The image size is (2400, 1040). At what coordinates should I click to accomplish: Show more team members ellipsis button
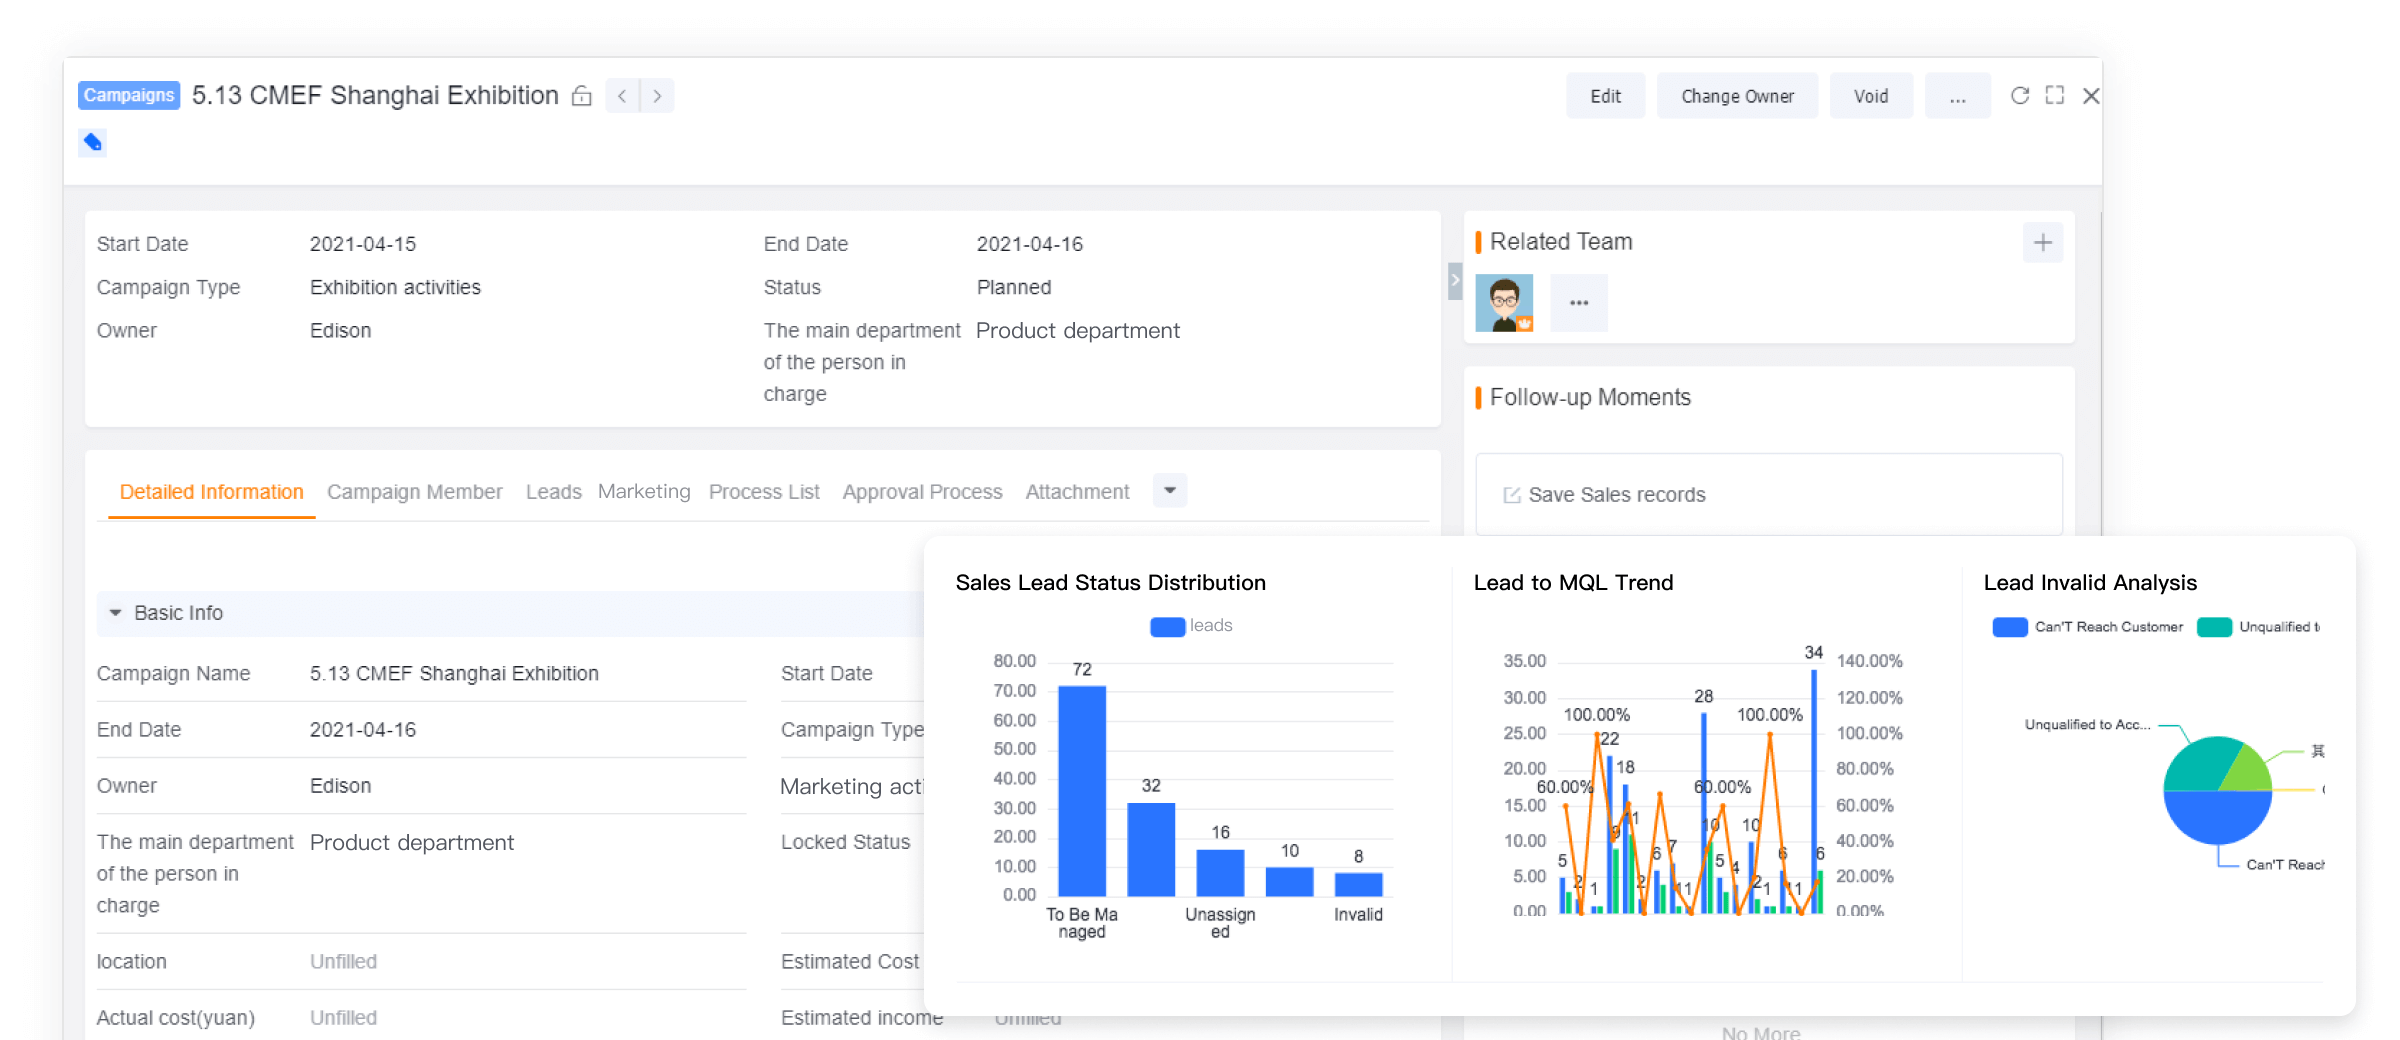click(1579, 303)
